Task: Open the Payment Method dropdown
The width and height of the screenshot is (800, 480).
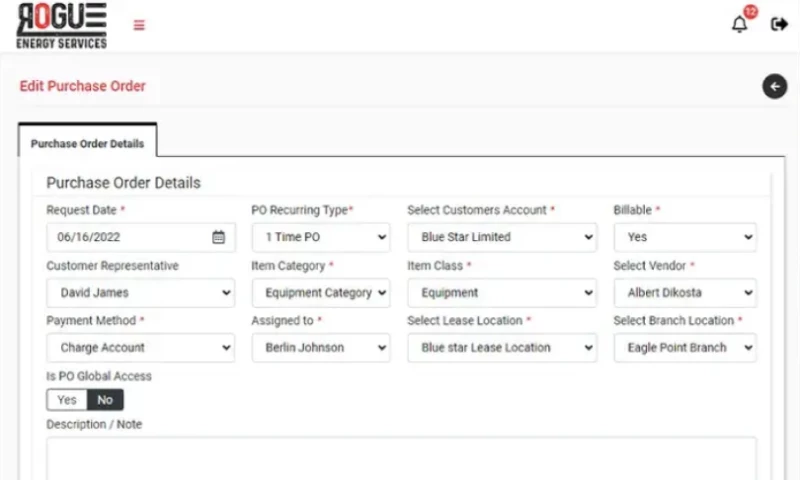Action: tap(141, 348)
